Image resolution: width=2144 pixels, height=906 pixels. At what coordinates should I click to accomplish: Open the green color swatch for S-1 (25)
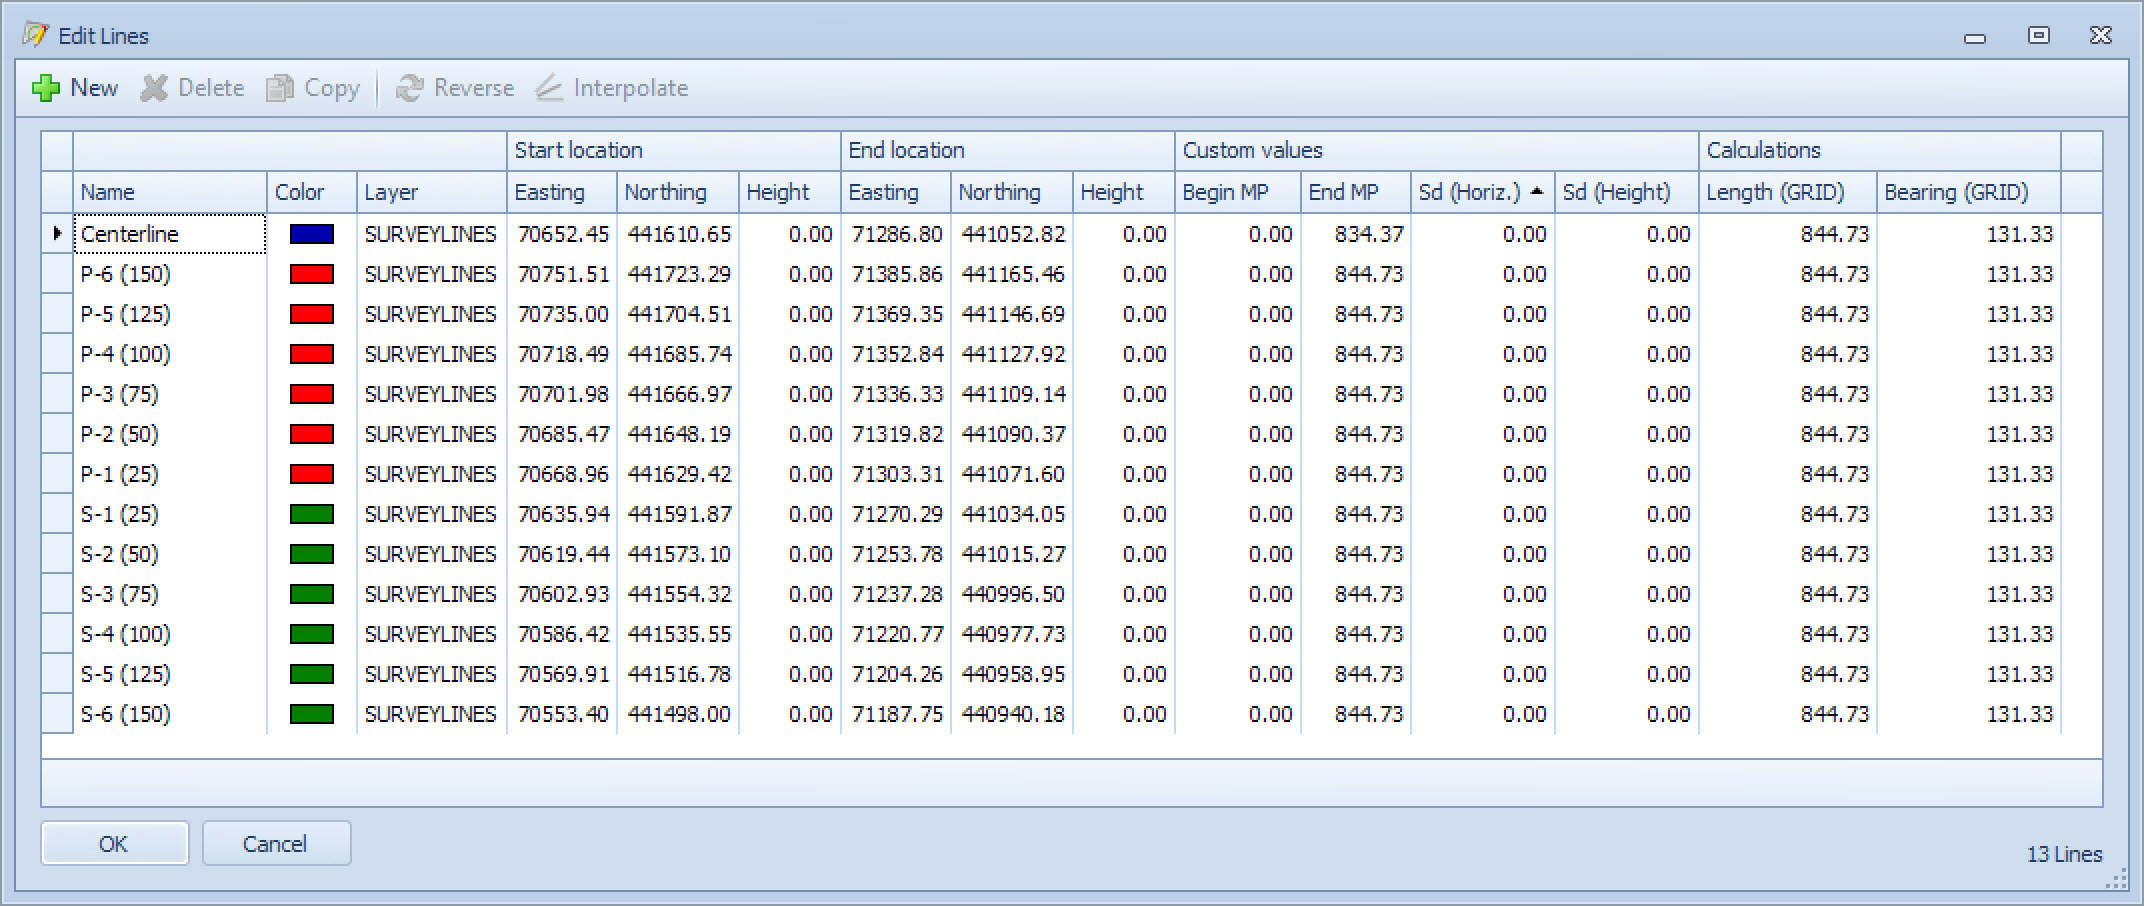311,514
